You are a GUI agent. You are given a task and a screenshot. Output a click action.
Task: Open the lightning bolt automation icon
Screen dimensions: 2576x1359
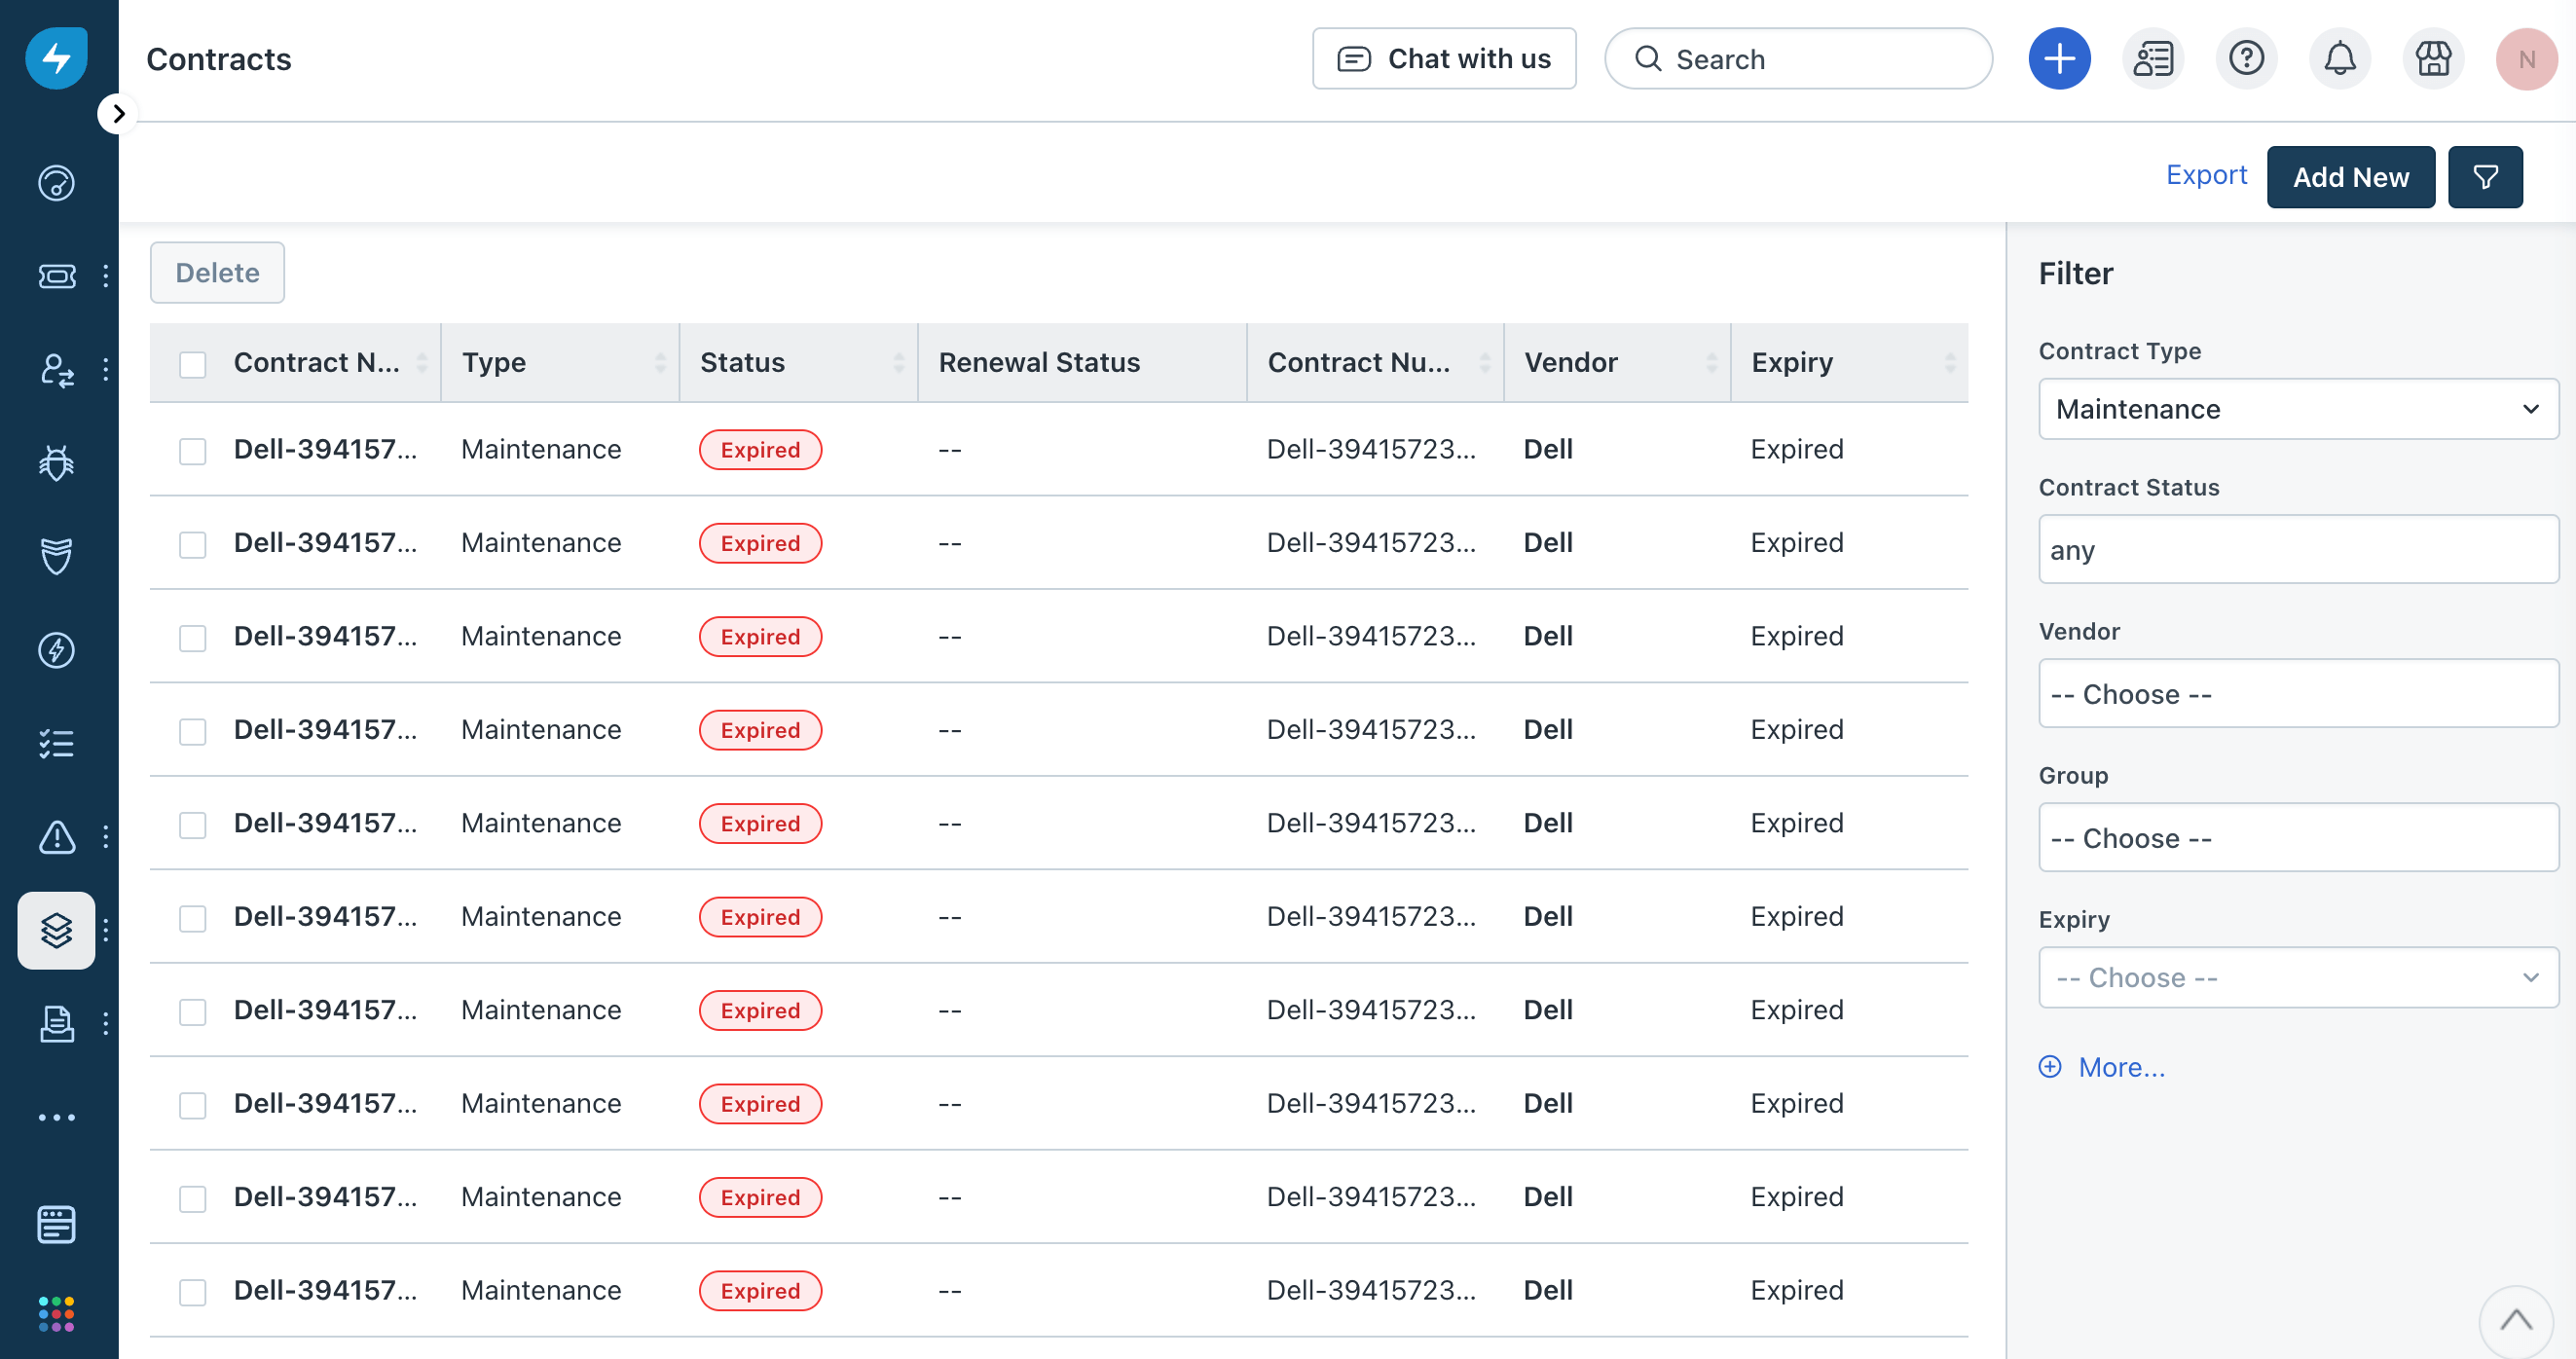(56, 649)
